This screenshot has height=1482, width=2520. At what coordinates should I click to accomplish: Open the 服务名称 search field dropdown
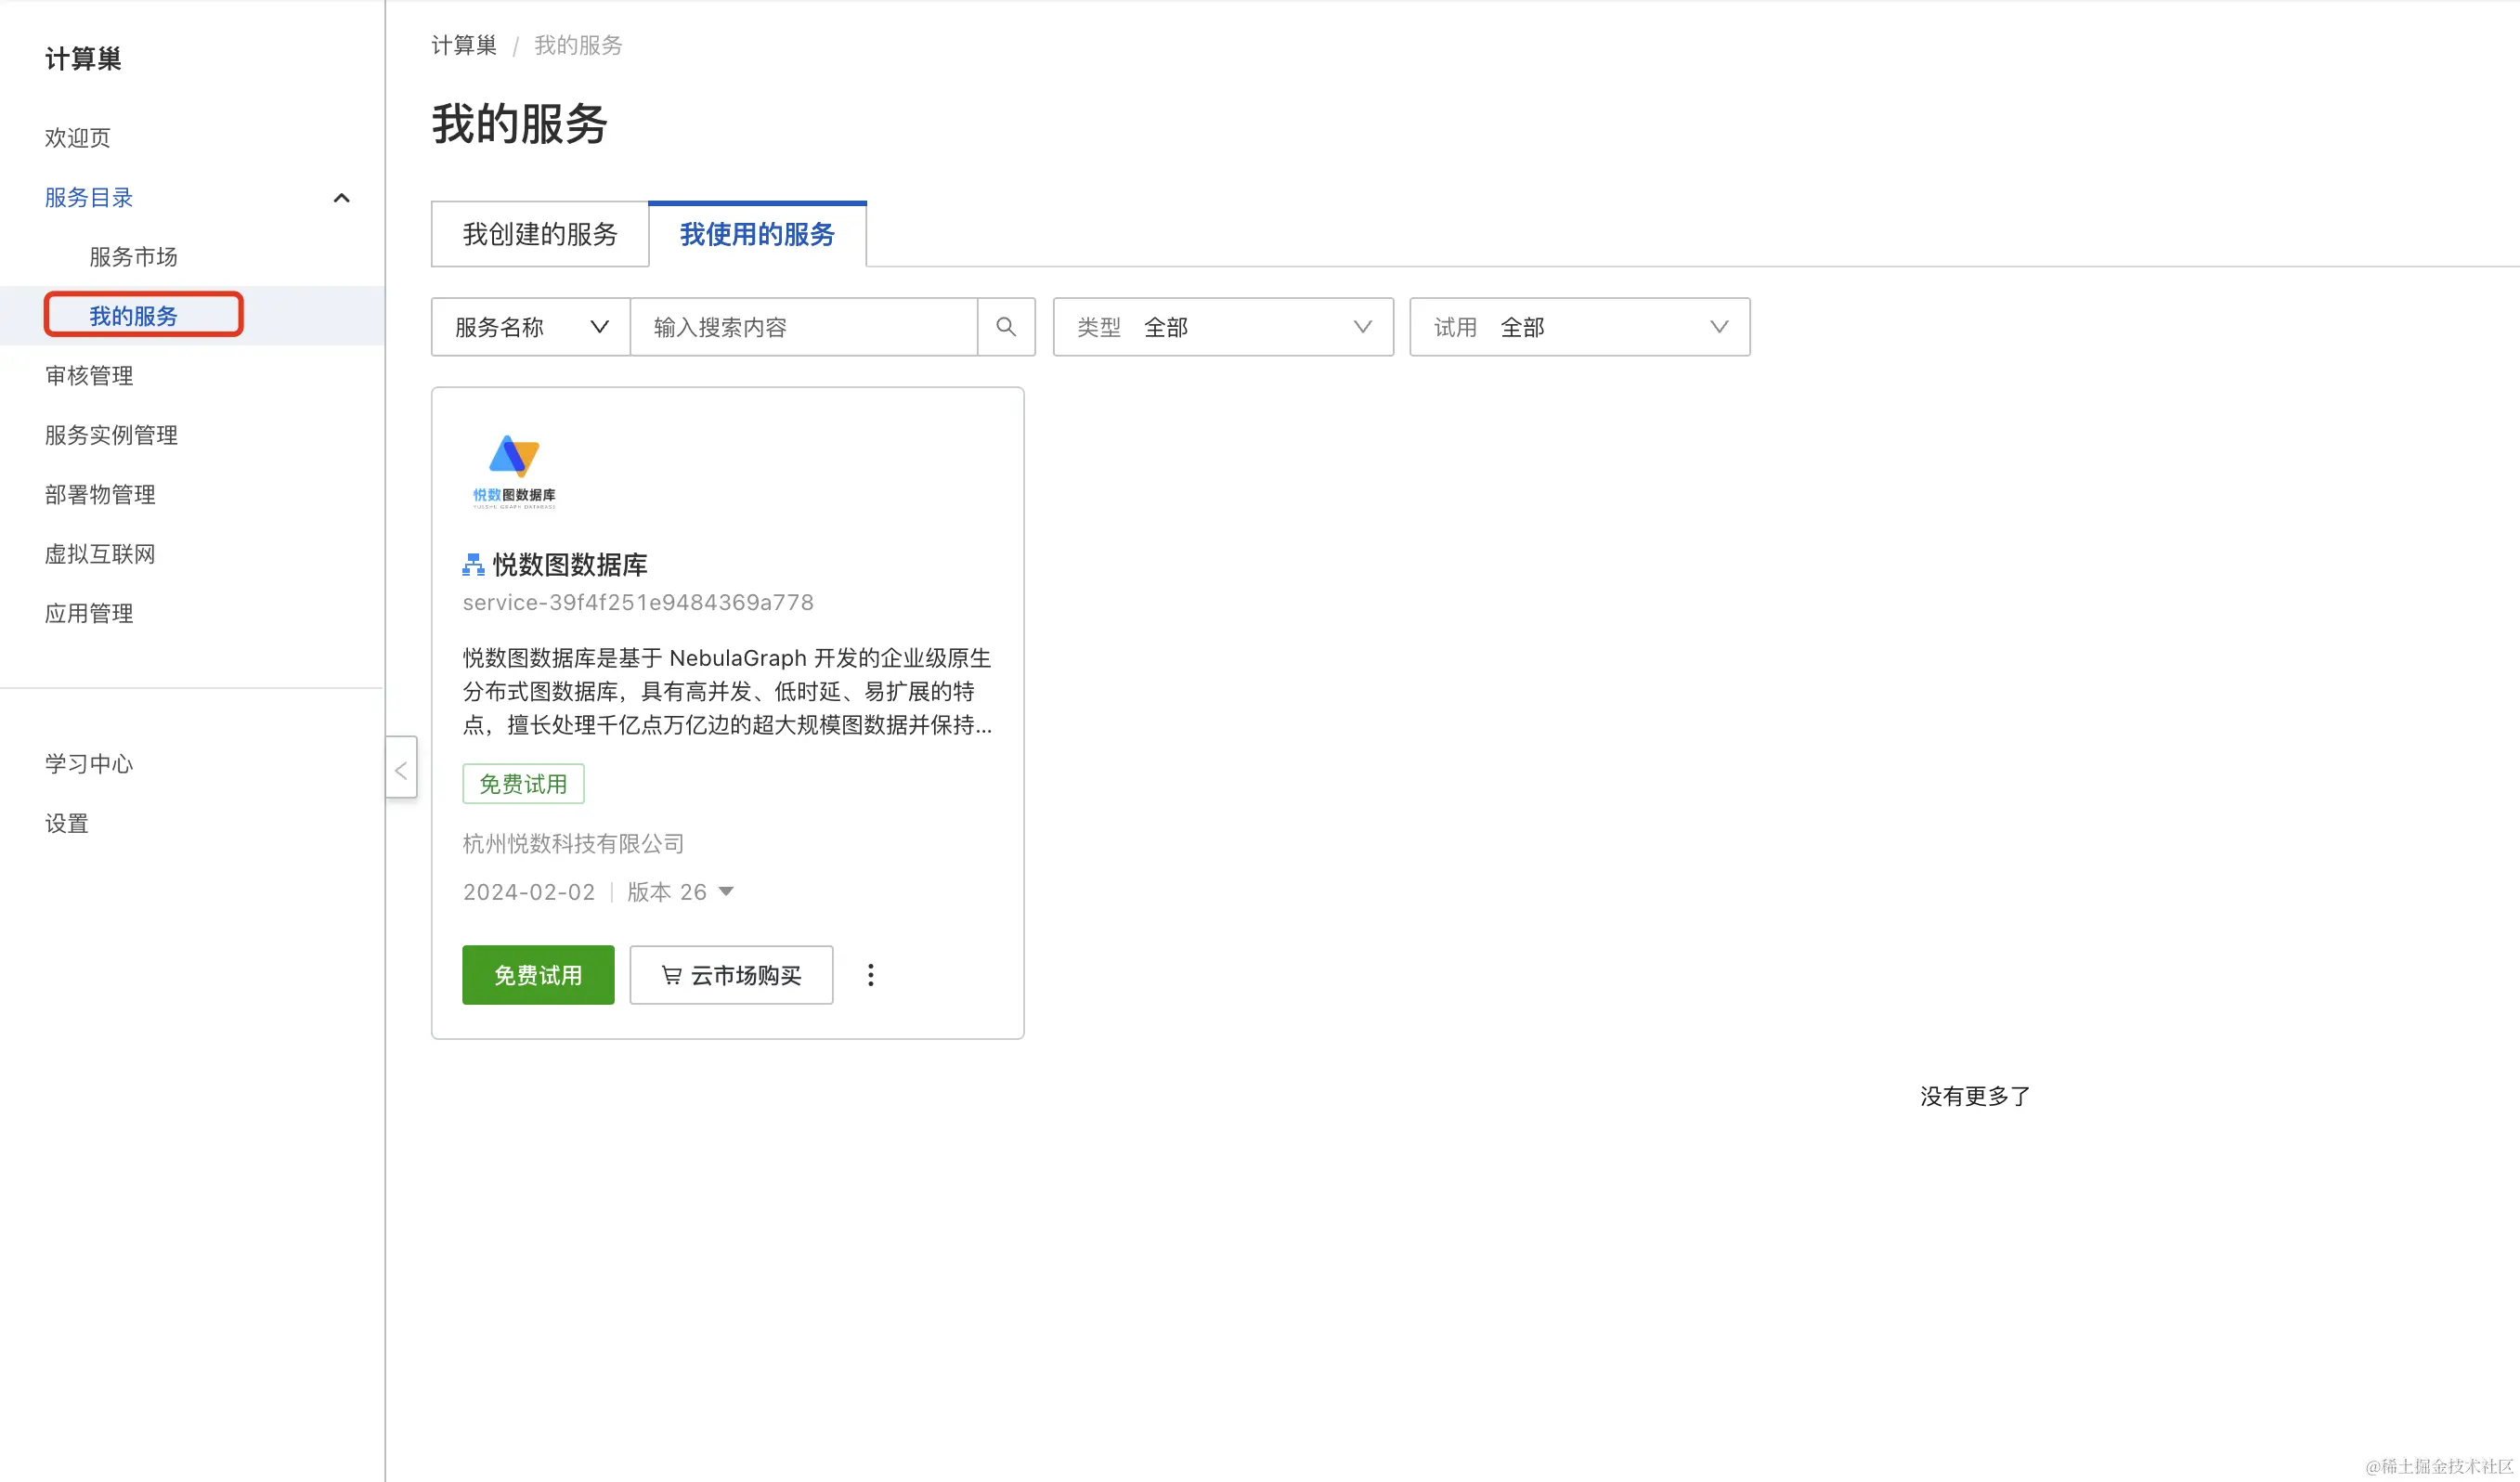531,327
